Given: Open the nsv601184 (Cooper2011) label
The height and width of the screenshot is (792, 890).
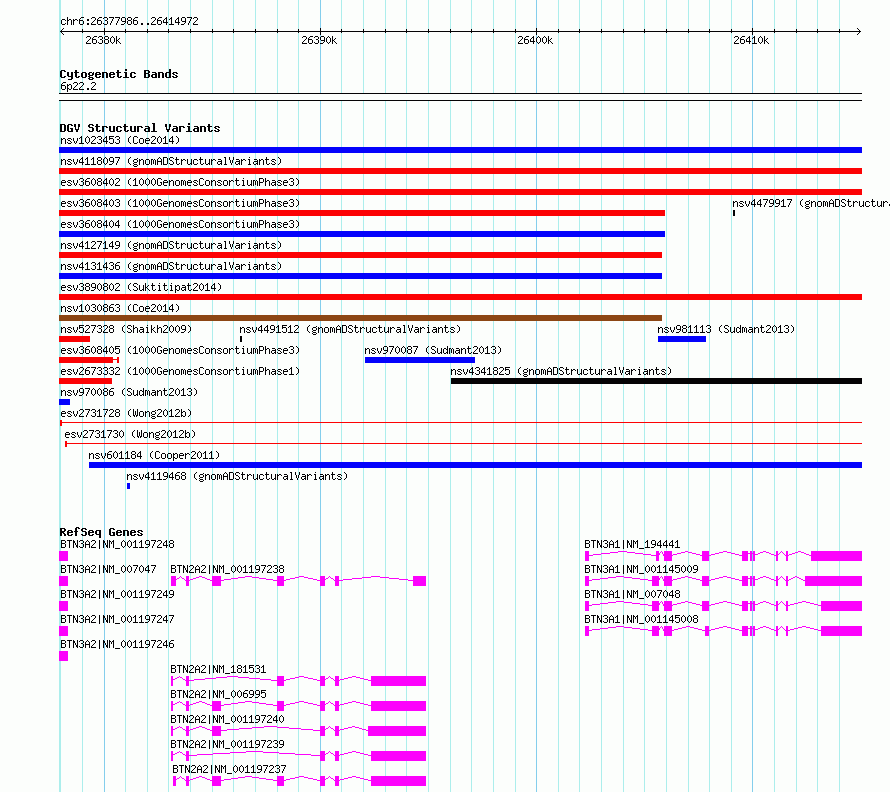Looking at the screenshot, I should tap(154, 455).
